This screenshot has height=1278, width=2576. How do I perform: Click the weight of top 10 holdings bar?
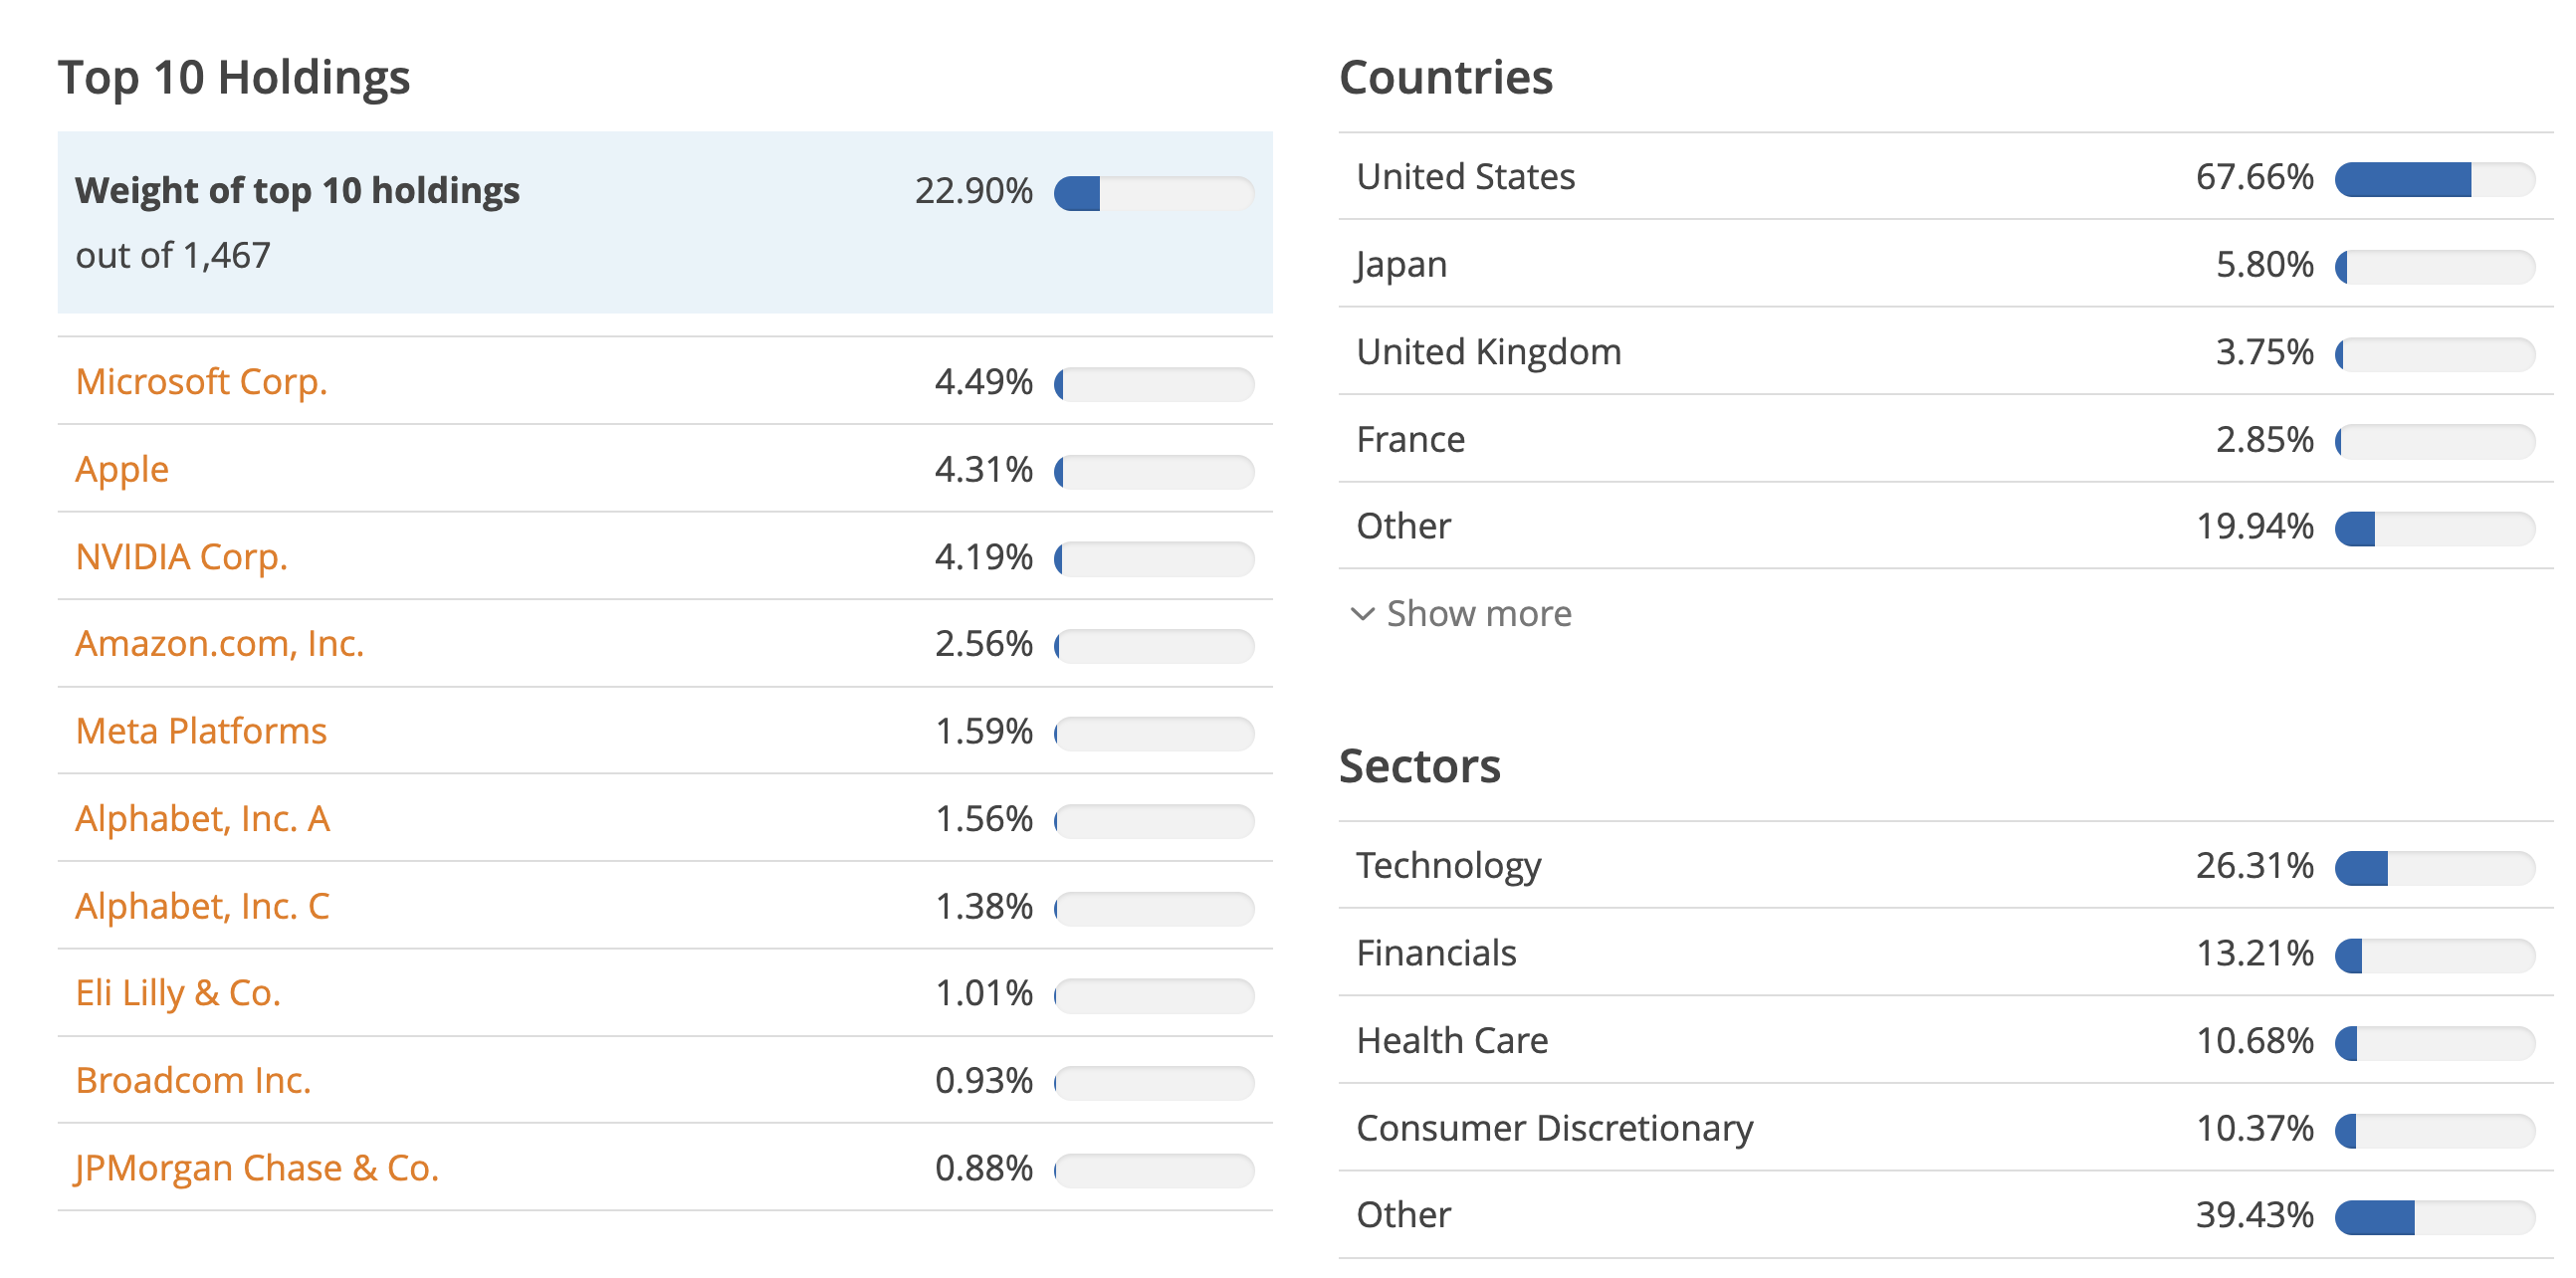pyautogui.click(x=1153, y=191)
